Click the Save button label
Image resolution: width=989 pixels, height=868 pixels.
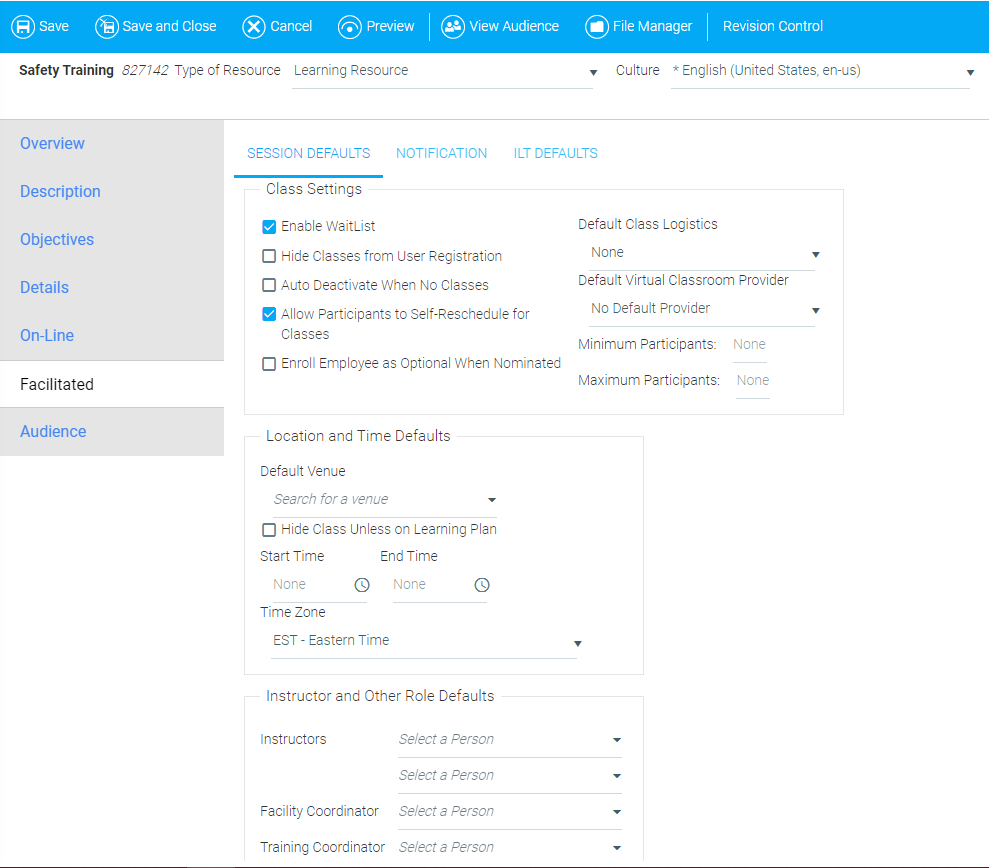point(54,26)
